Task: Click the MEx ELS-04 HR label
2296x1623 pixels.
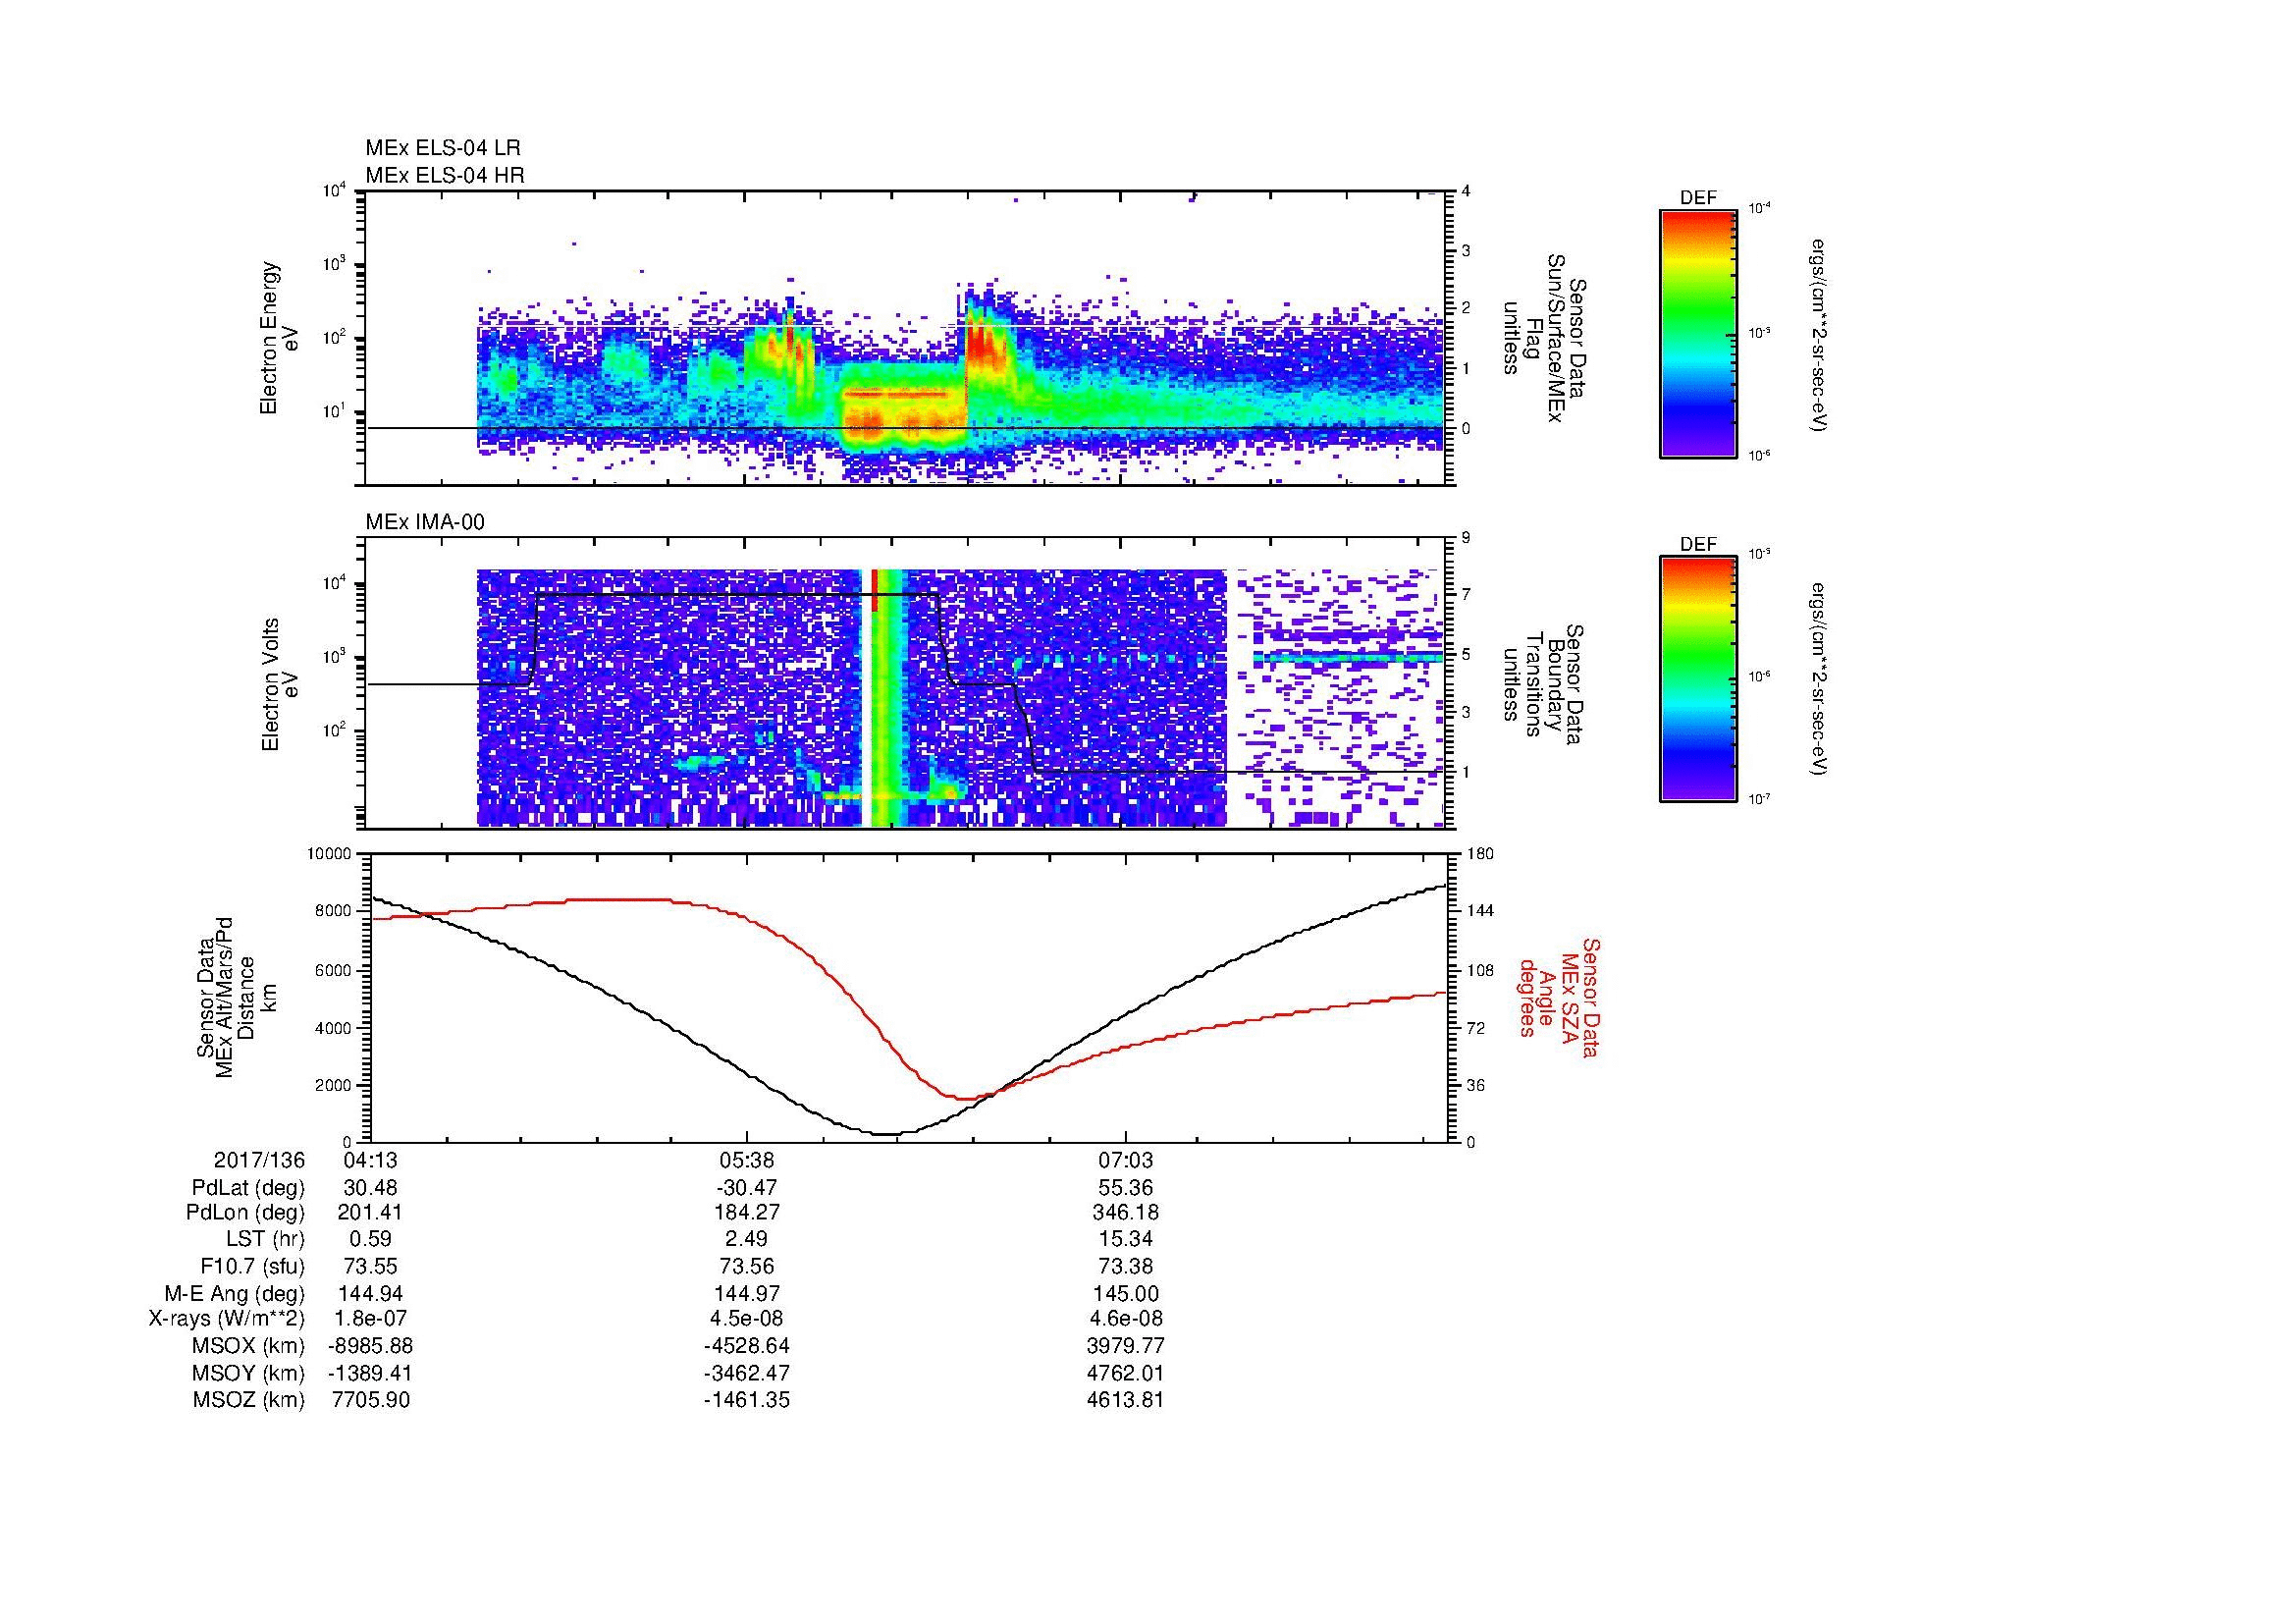Action: click(445, 176)
